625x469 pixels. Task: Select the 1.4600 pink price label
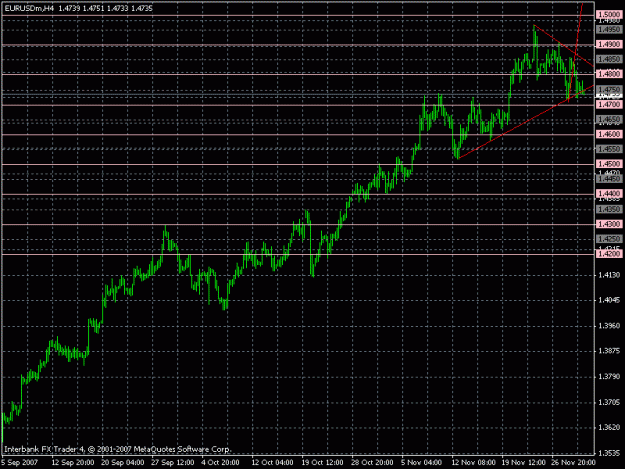(x=609, y=134)
